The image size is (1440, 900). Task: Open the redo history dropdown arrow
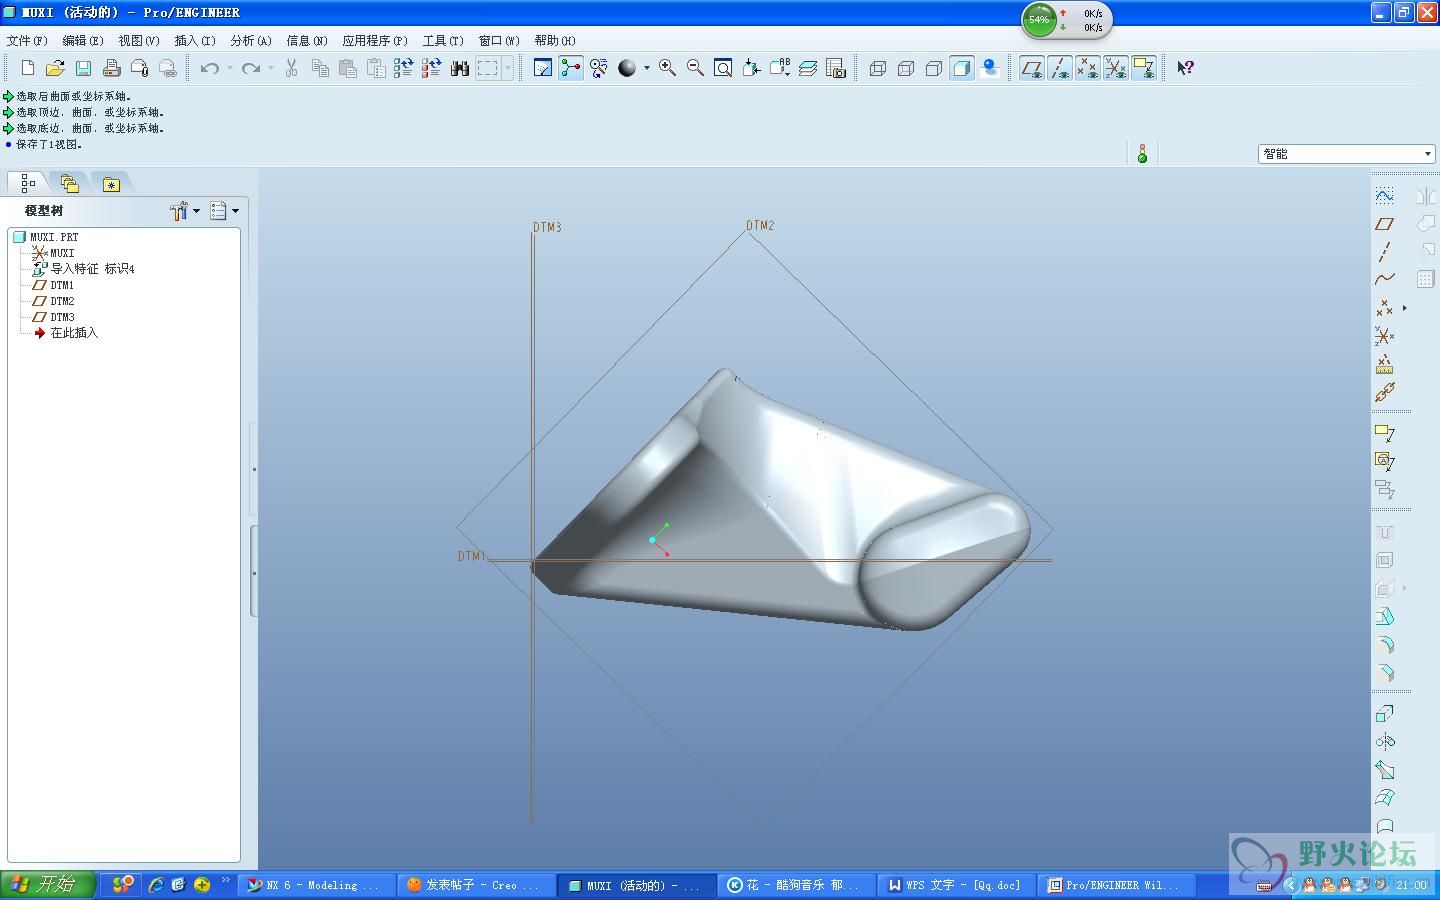[x=271, y=68]
